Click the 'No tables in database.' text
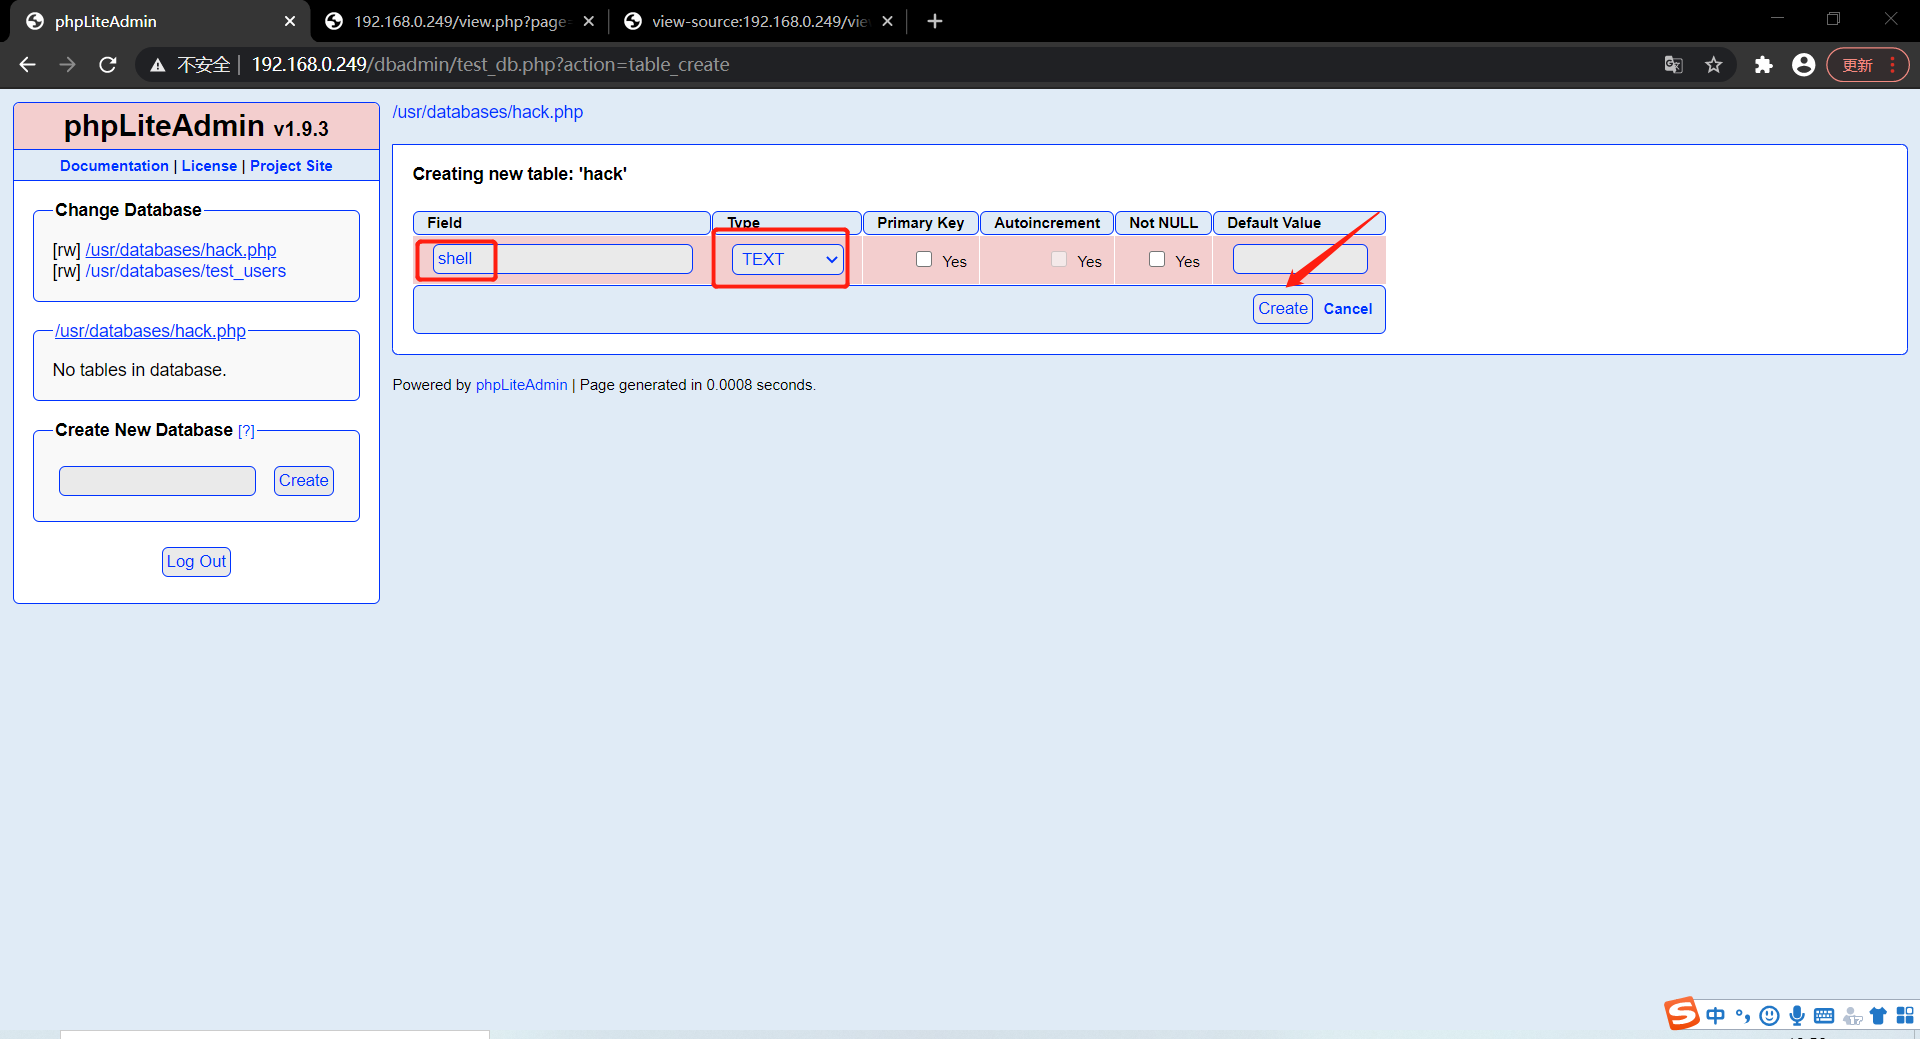1920x1039 pixels. pyautogui.click(x=140, y=370)
